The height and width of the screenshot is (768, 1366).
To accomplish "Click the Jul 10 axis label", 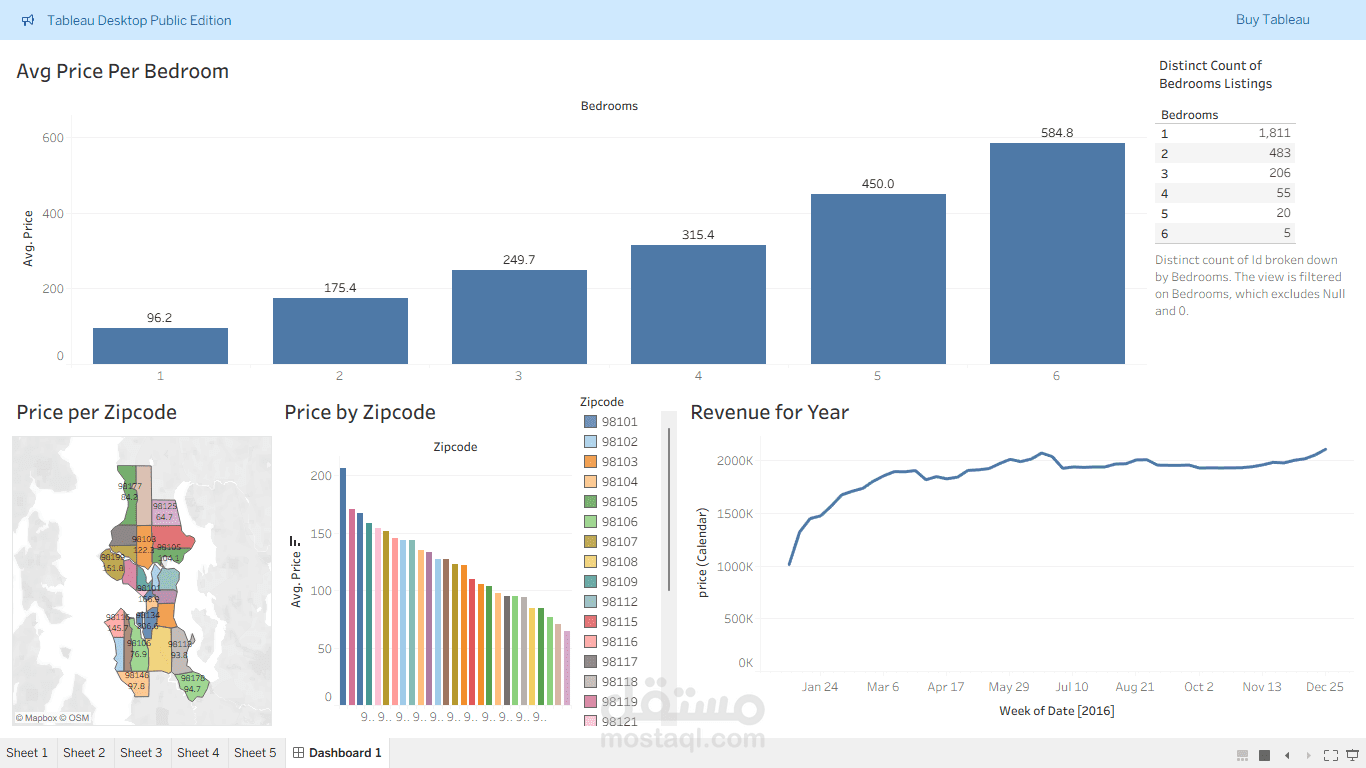I will tap(1072, 687).
